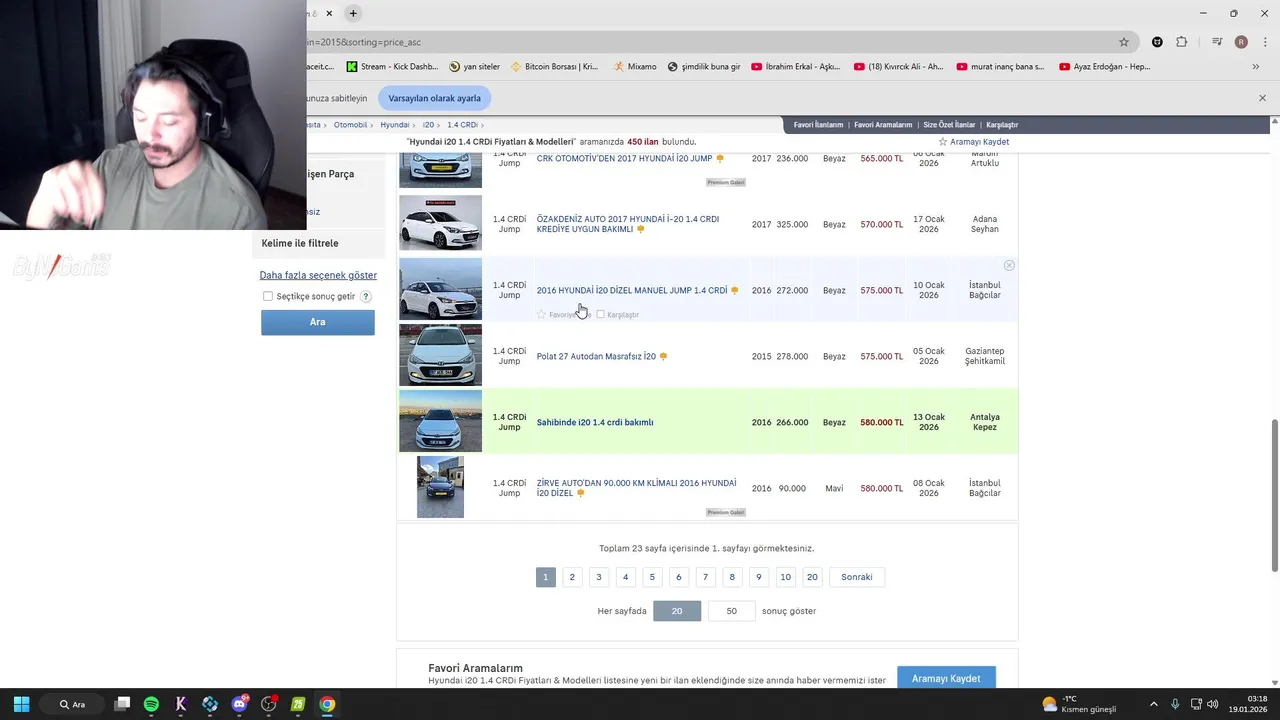Image resolution: width=1280 pixels, height=720 pixels.
Task: Show hidden system tray icons
Action: pyautogui.click(x=1153, y=704)
